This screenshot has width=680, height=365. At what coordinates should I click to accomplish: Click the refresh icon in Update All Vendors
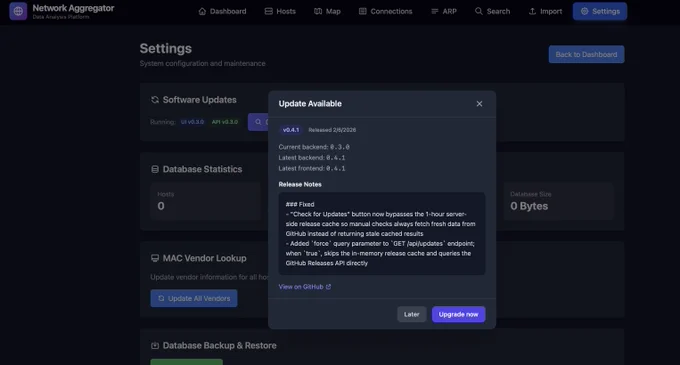pos(161,298)
